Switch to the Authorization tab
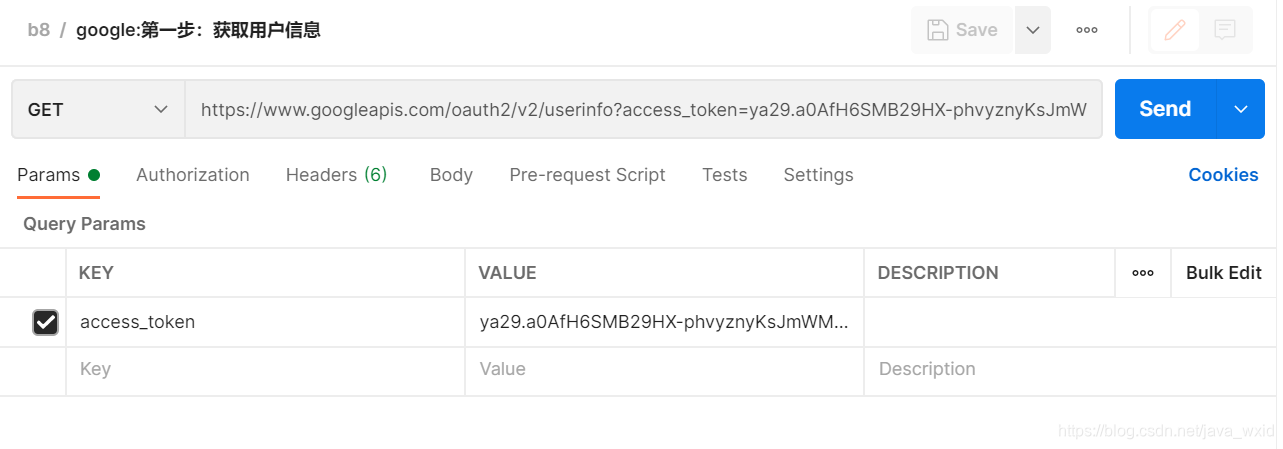Screen dimensions: 1283x449 tap(193, 175)
